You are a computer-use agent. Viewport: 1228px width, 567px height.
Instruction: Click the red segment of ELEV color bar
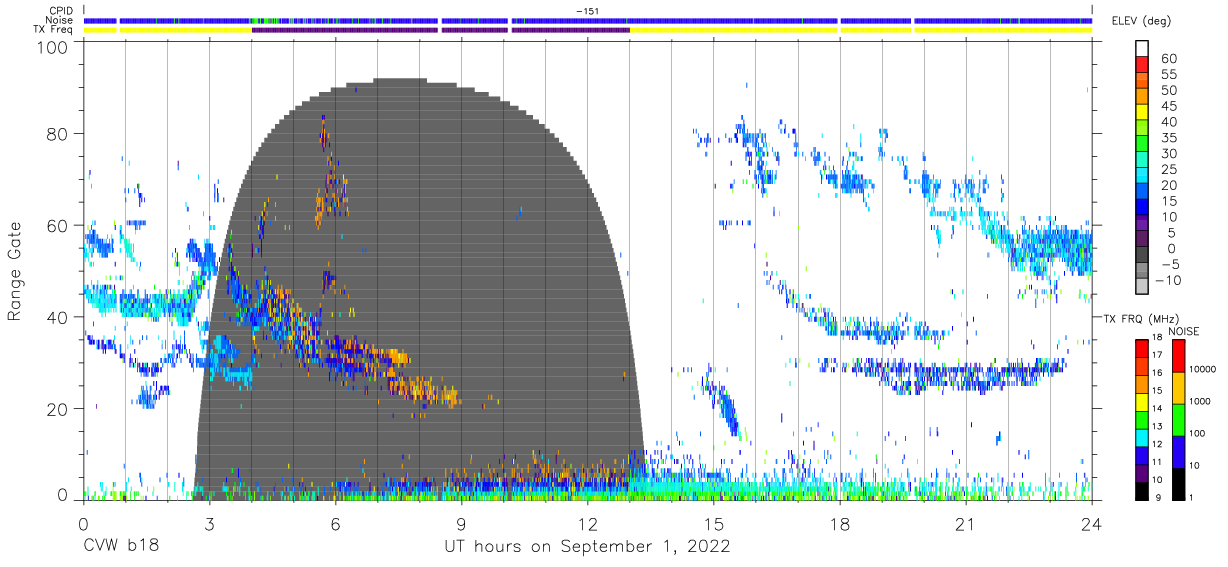point(1142,65)
